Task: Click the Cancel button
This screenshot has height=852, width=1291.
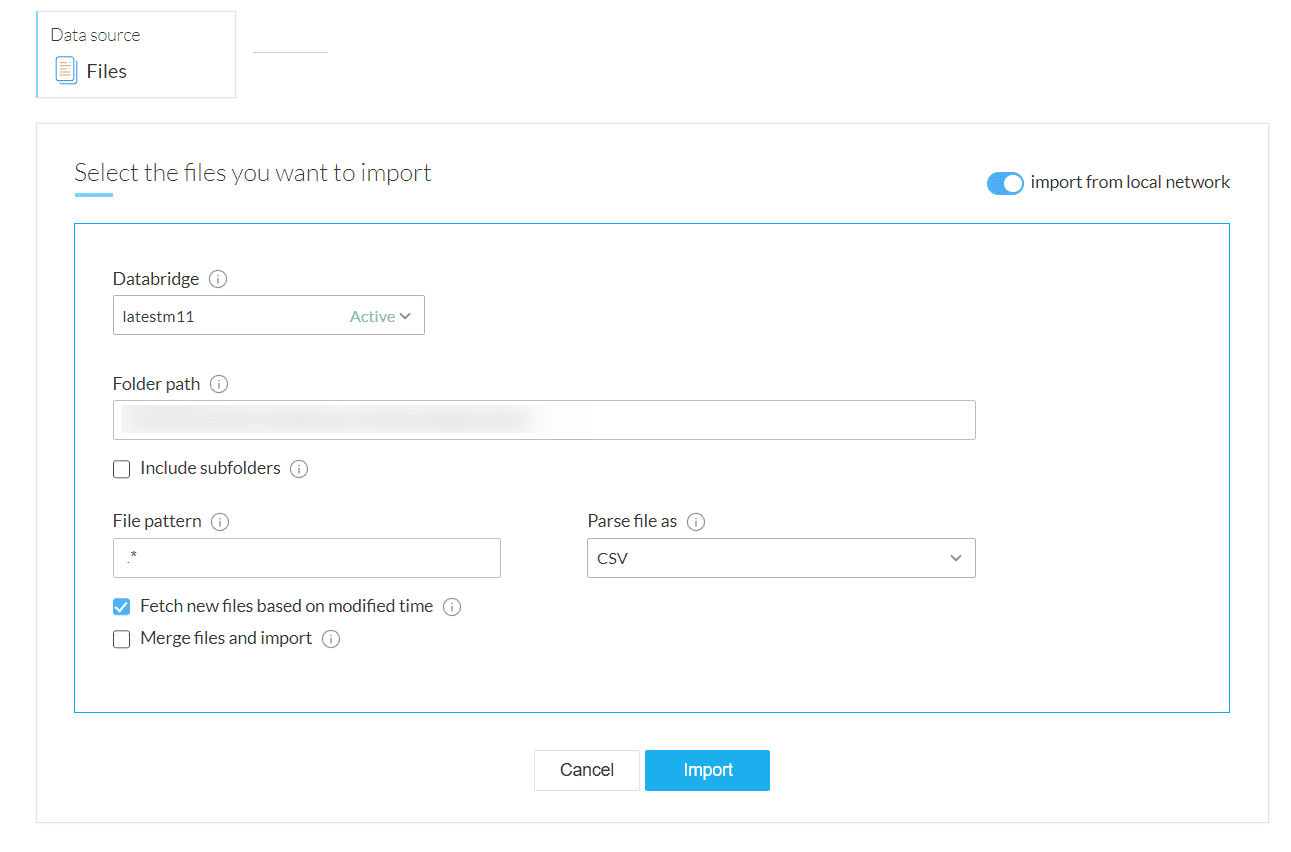Action: pyautogui.click(x=586, y=770)
